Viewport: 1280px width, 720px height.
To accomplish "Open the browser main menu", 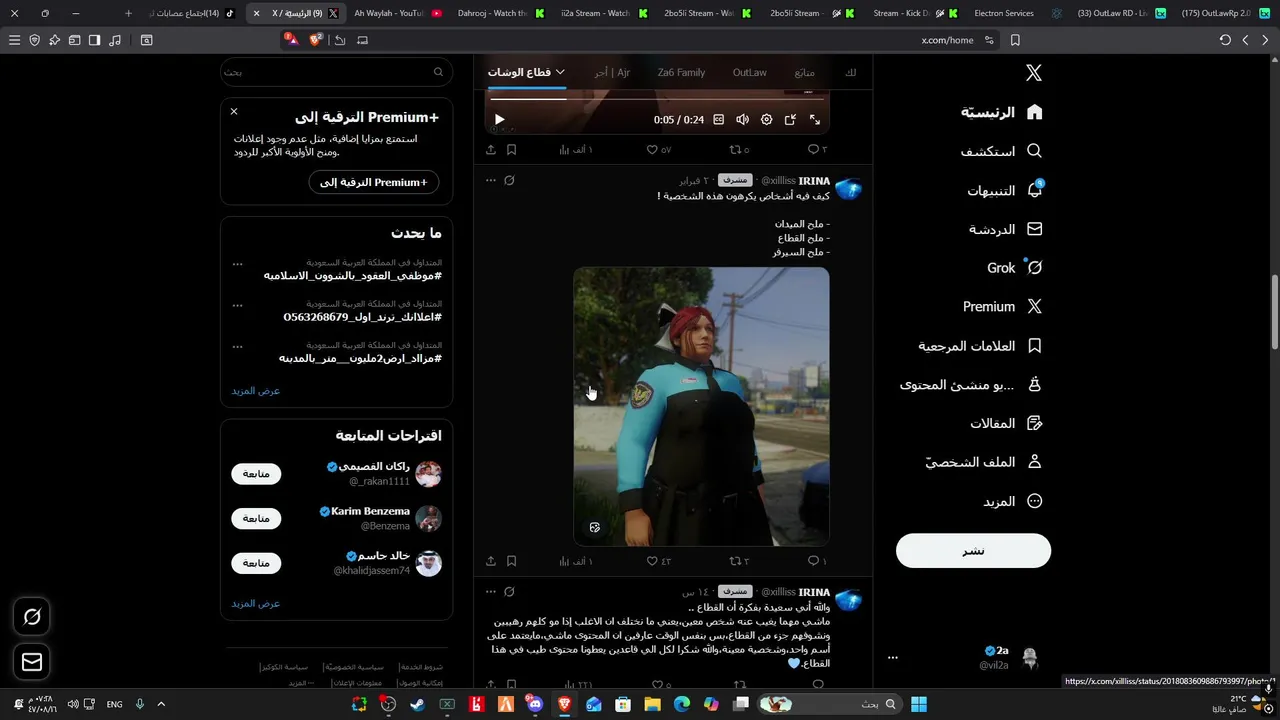I will tap(14, 40).
